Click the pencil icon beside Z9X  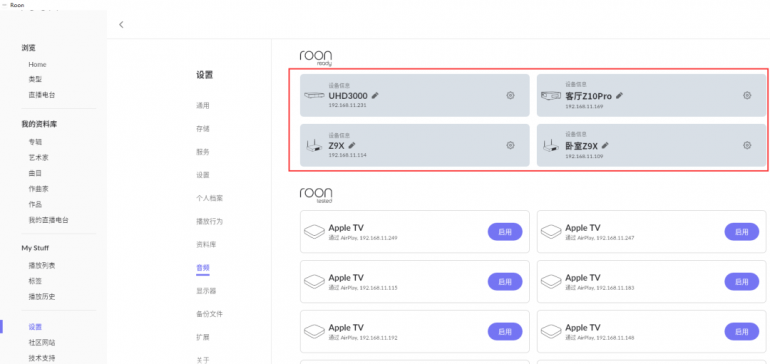[x=352, y=145]
